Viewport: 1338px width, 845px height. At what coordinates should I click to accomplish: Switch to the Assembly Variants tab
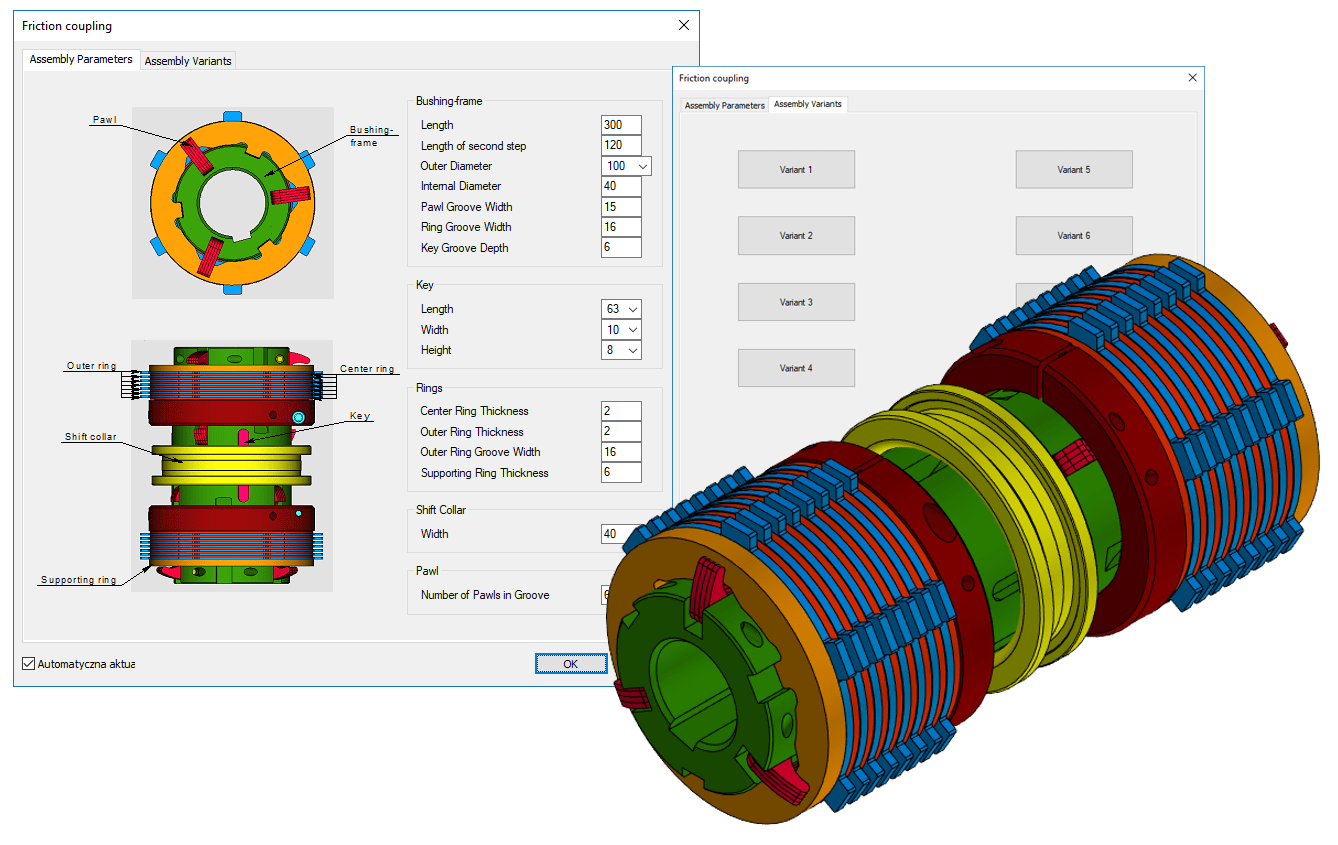188,60
